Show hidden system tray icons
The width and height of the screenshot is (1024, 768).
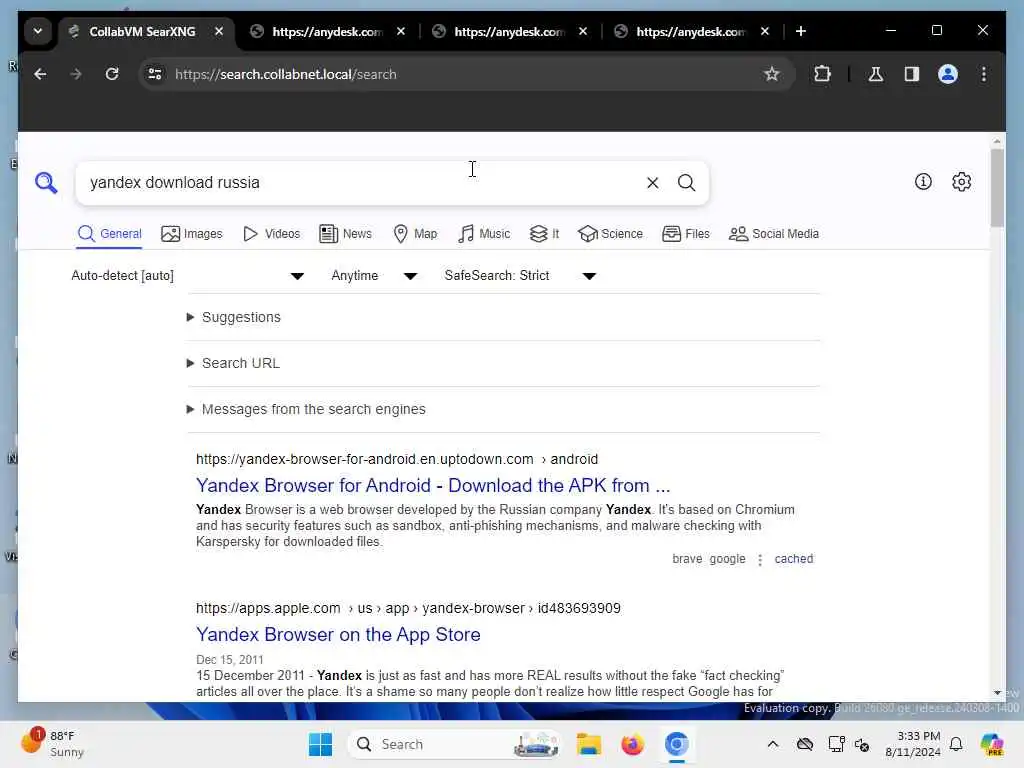[773, 744]
